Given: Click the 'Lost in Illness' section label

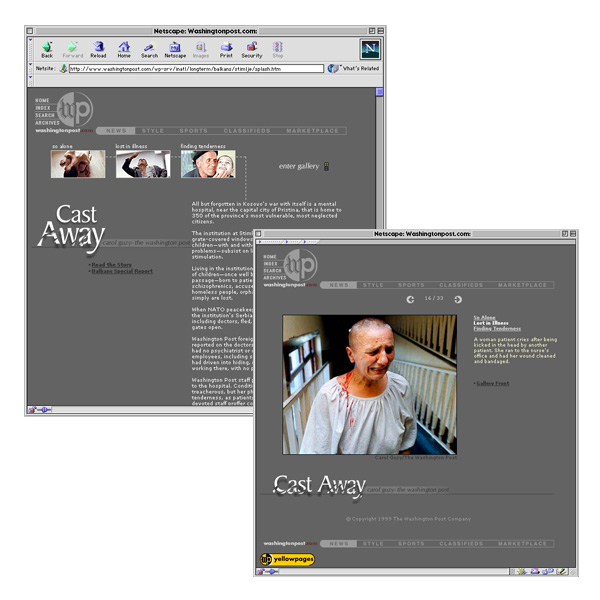Looking at the screenshot, I should 491,323.
